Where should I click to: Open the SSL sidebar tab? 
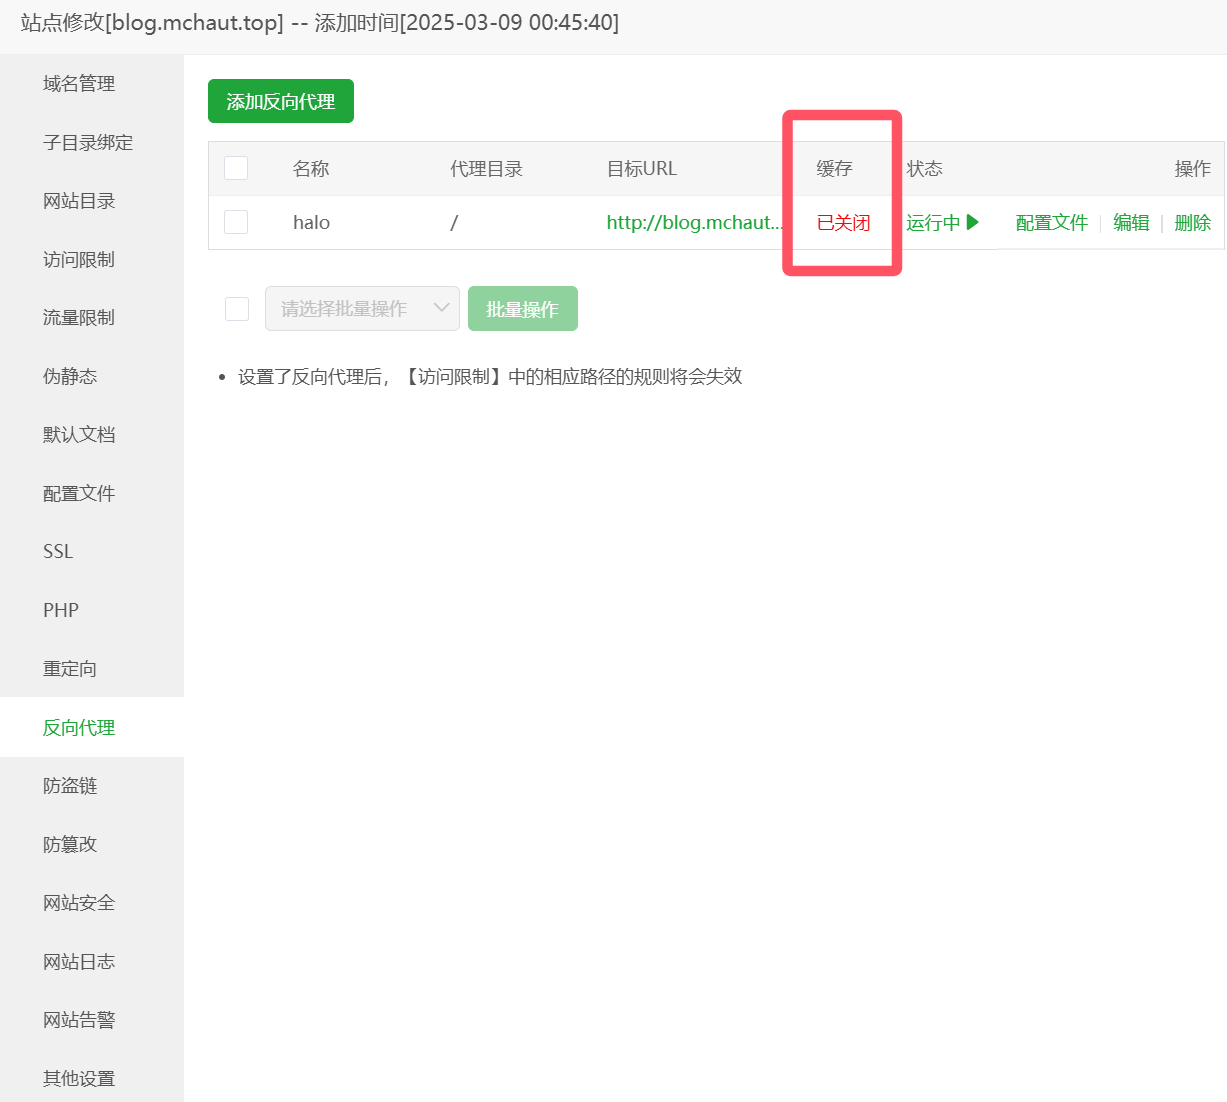click(x=58, y=551)
